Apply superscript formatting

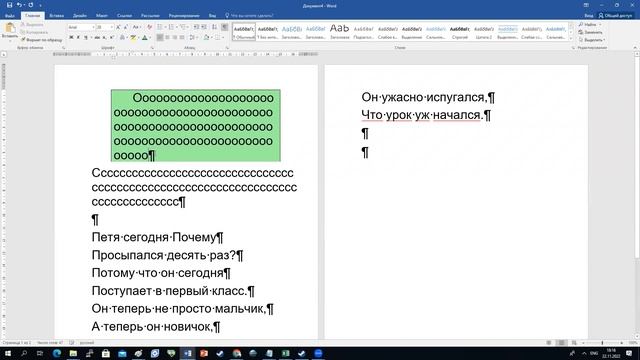click(112, 37)
